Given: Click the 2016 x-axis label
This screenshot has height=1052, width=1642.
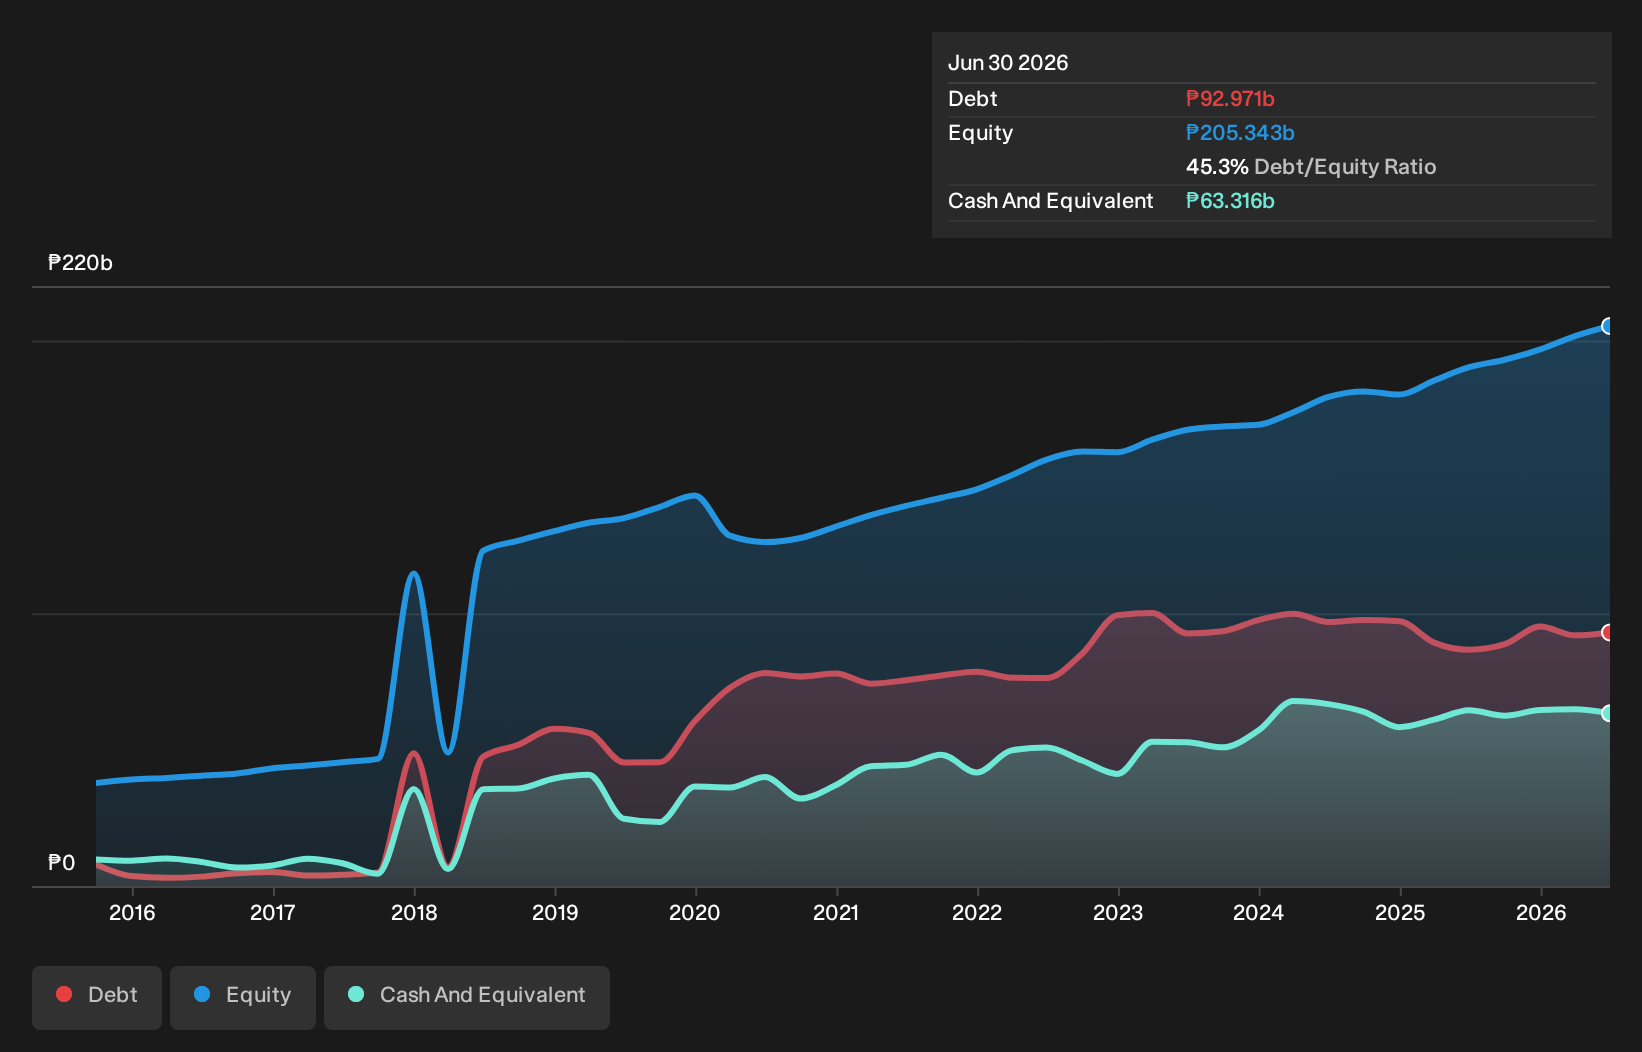Looking at the screenshot, I should [132, 912].
